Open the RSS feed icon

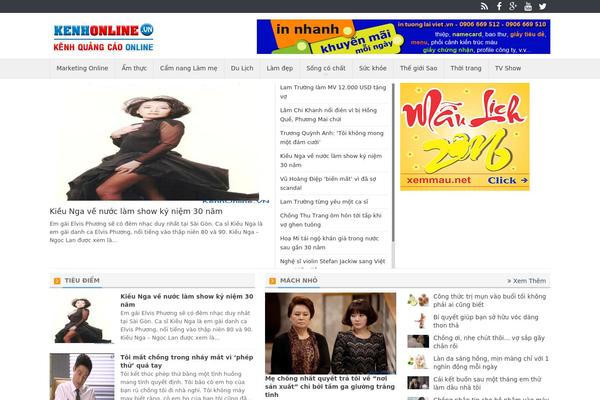pyautogui.click(x=484, y=6)
